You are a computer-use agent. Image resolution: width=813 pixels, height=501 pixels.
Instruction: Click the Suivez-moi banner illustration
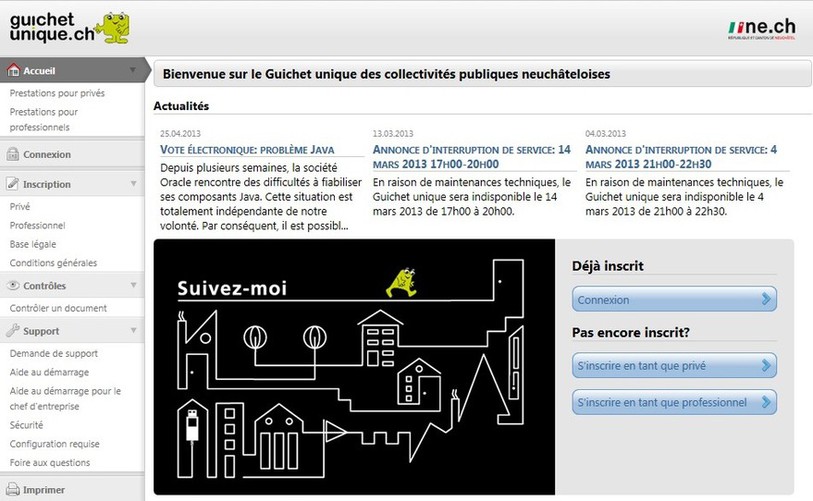coord(354,367)
